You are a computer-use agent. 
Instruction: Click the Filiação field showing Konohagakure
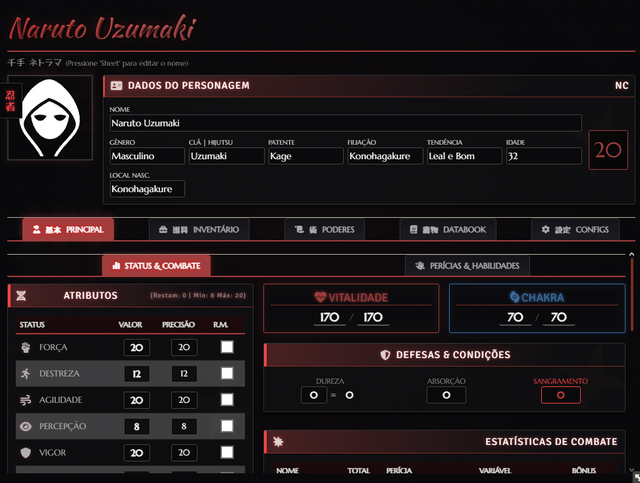(385, 156)
